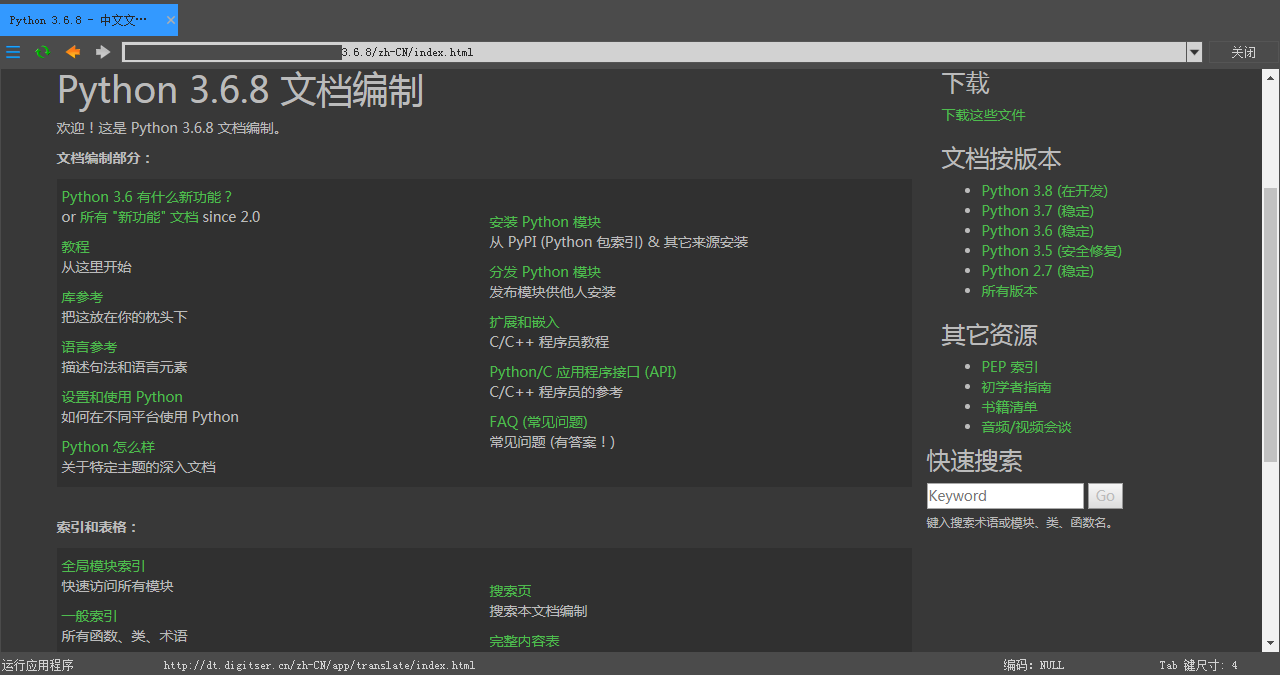Open the 教程 tutorial link

coord(75,246)
